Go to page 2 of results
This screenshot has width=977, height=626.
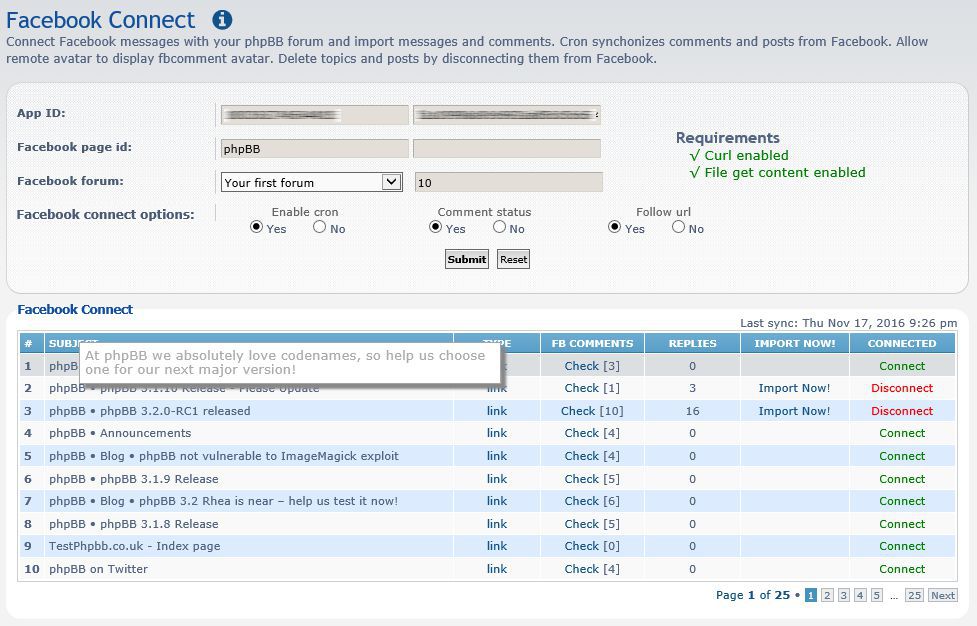(827, 595)
